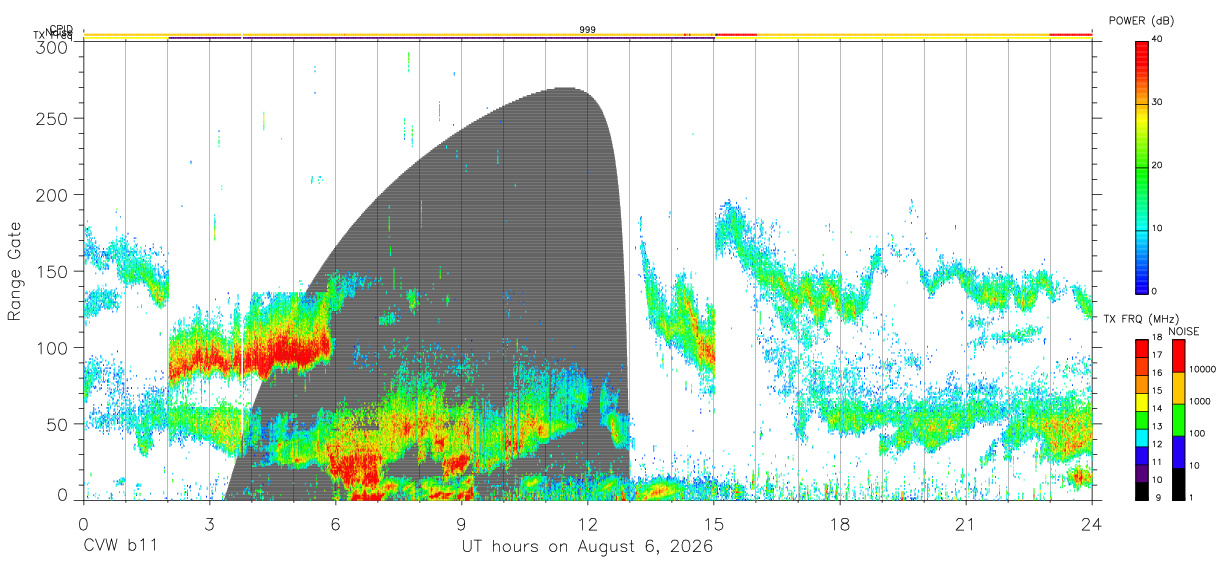Click the "CVW b11" radar label
This screenshot has height=567, width=1228.
coord(119,547)
